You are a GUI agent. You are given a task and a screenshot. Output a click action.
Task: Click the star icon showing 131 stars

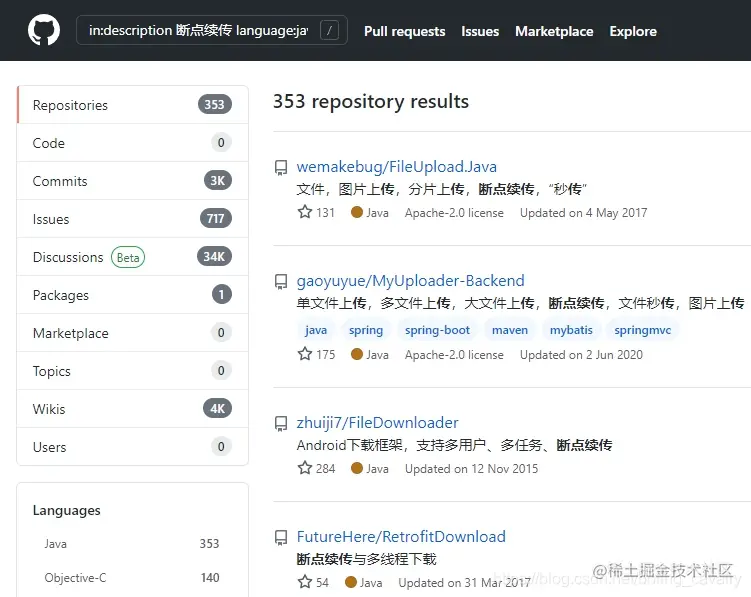(305, 212)
